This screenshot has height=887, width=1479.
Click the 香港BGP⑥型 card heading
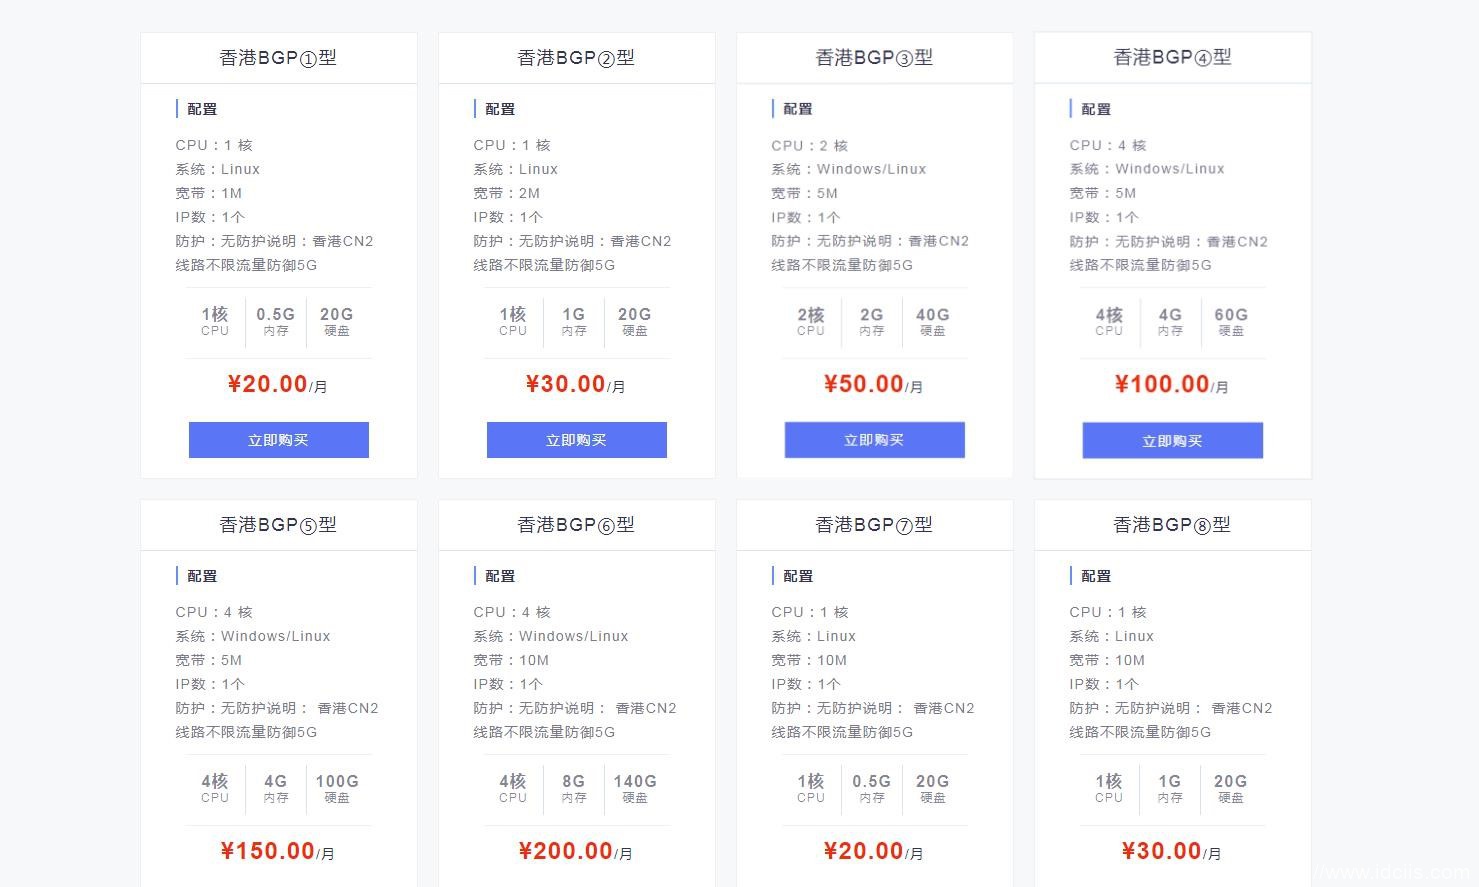tap(576, 525)
